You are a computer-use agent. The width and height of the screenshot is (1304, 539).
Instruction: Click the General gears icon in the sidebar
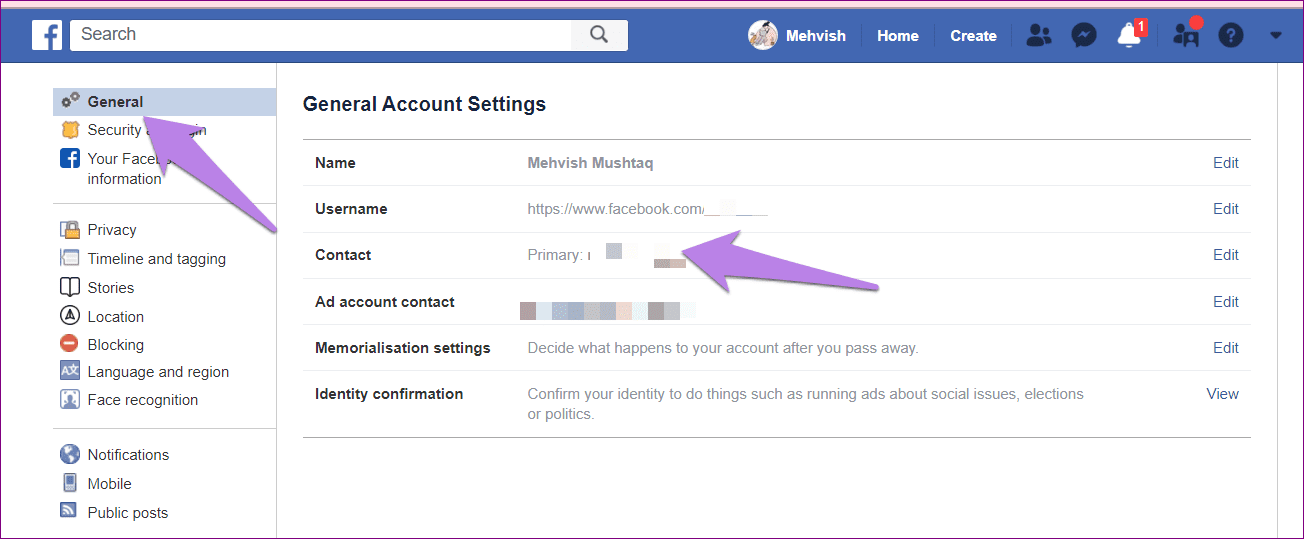tap(70, 101)
